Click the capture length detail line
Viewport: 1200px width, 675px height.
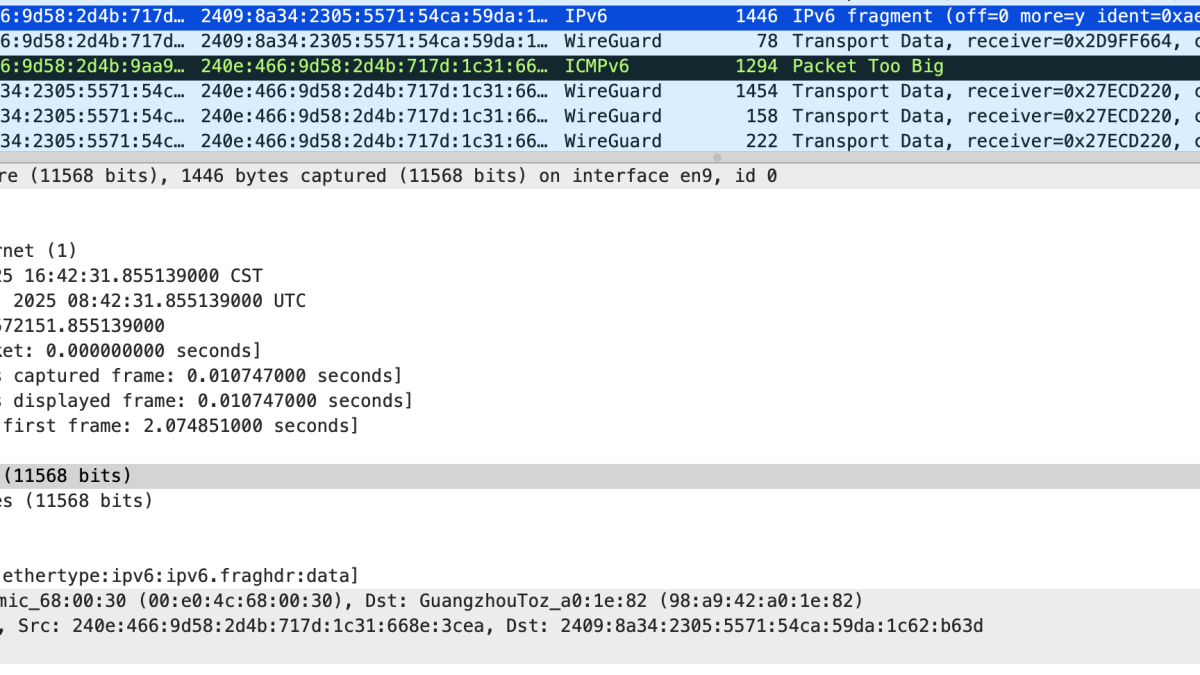80,500
